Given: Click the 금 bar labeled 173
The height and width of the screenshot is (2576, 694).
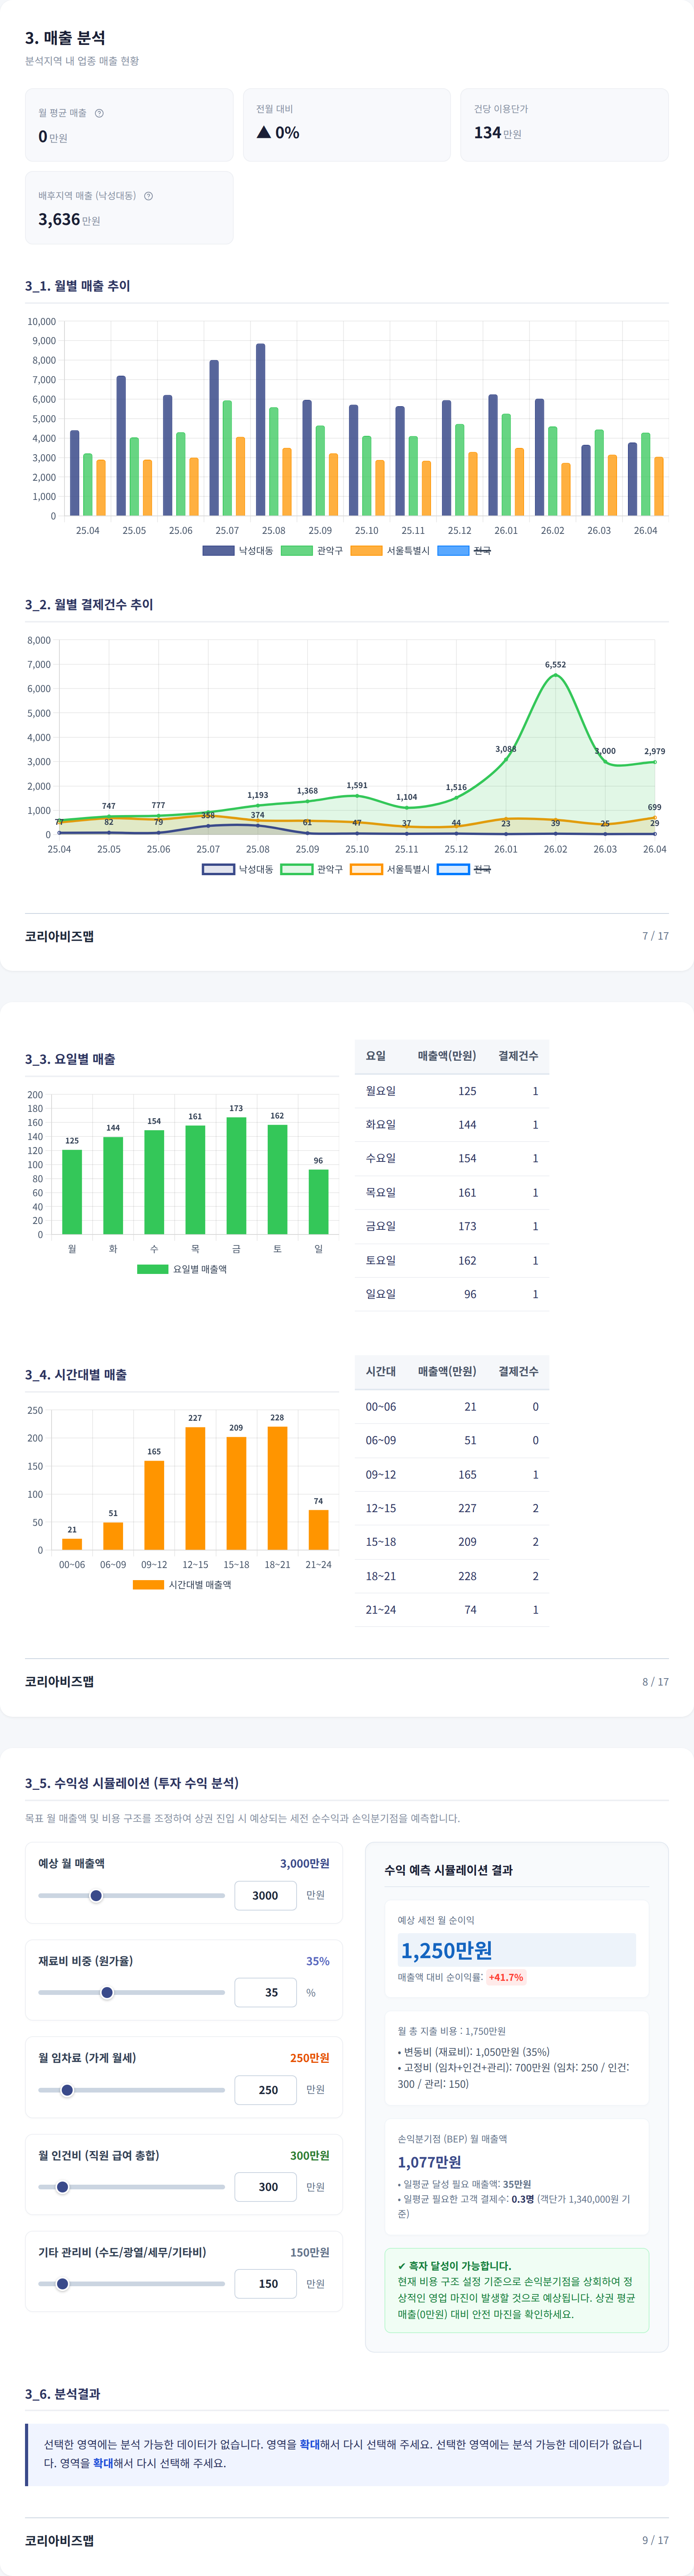Looking at the screenshot, I should pos(236,1175).
